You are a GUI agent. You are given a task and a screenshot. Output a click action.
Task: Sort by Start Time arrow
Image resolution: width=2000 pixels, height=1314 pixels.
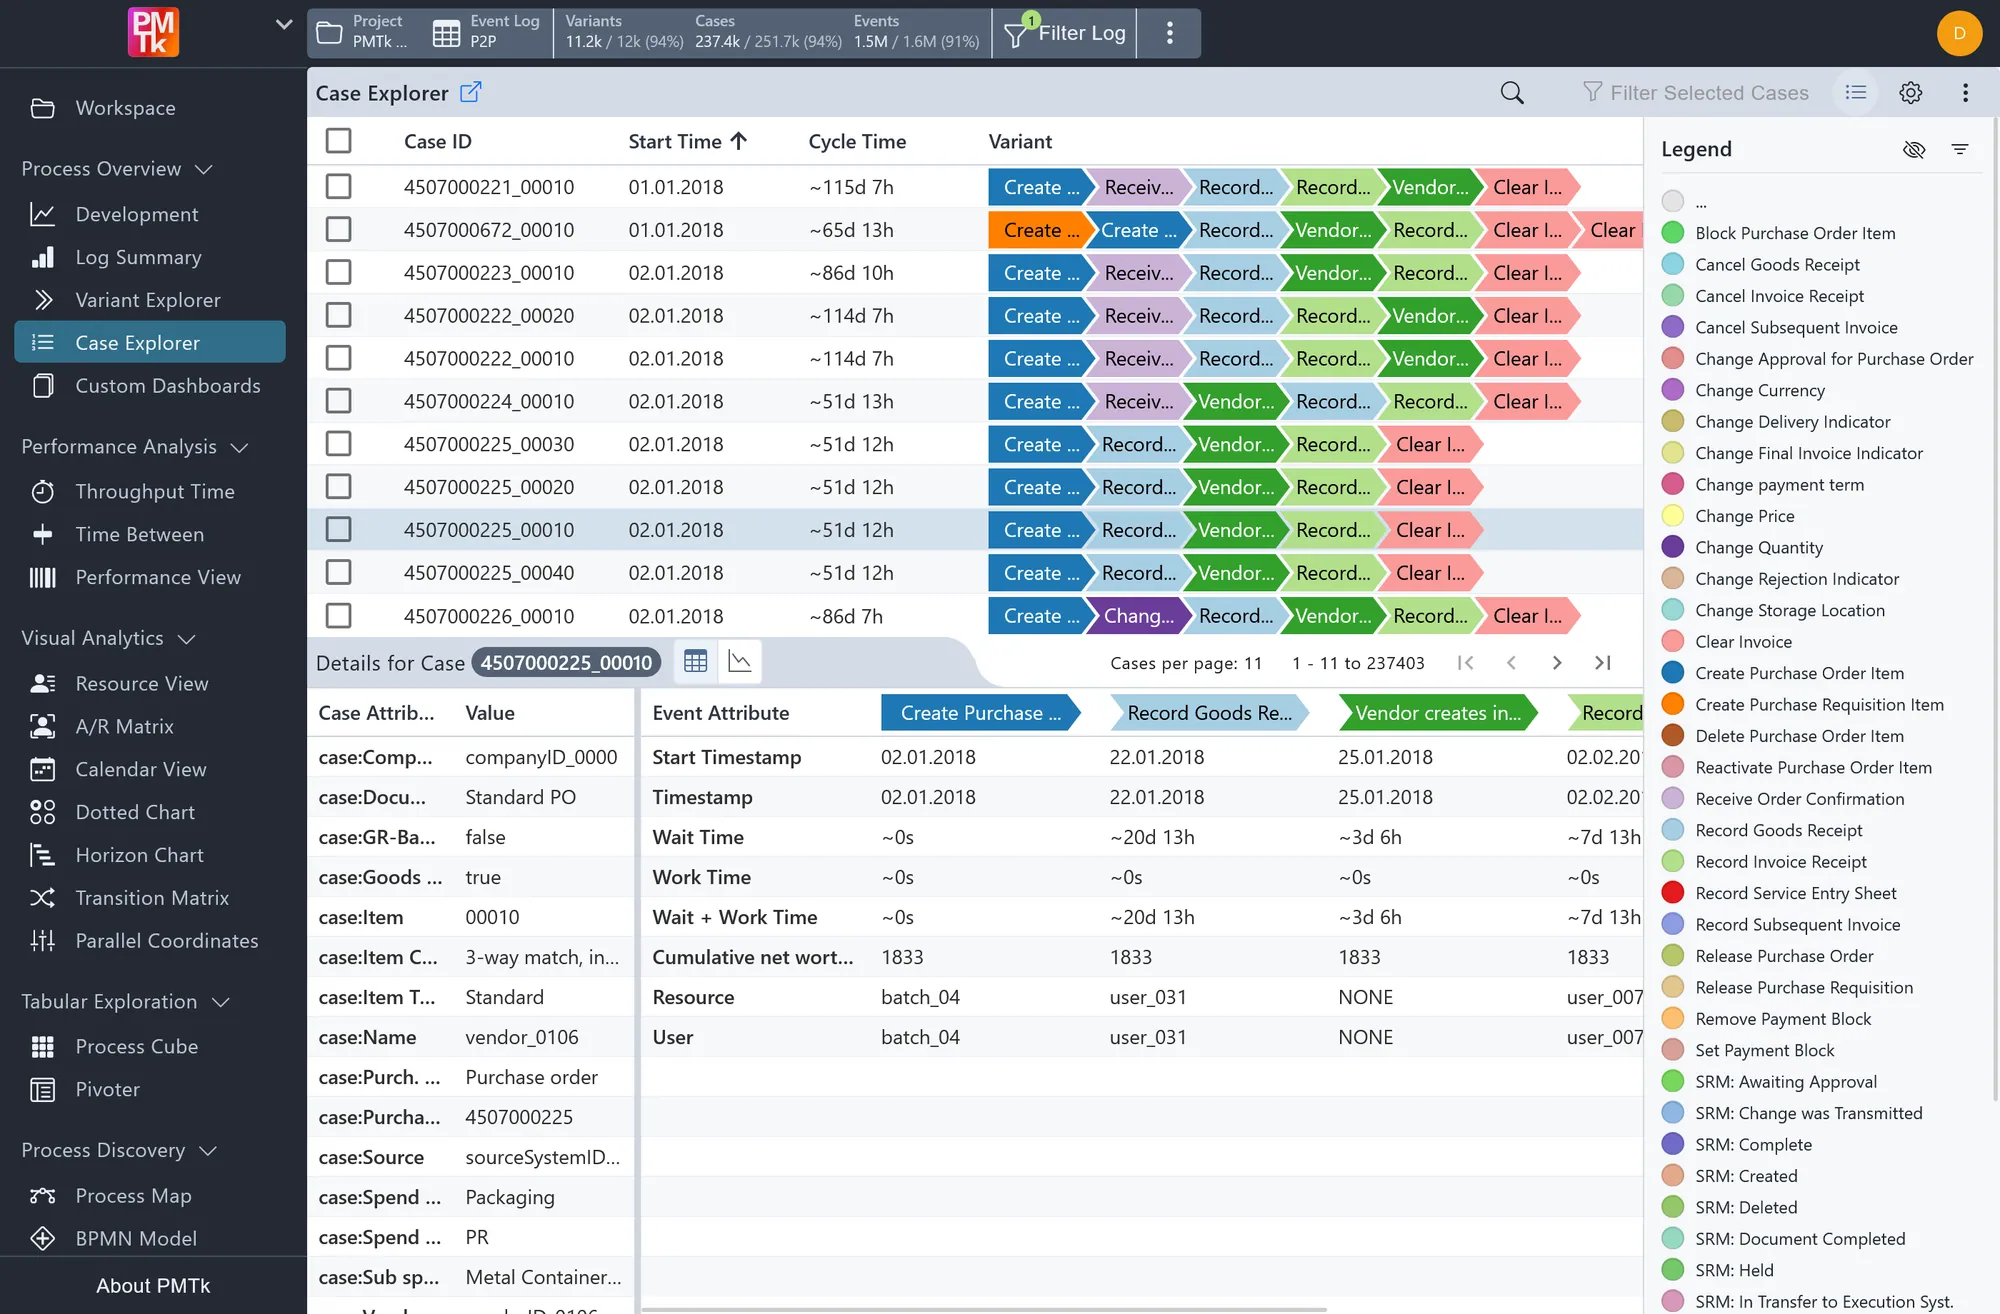tap(739, 141)
